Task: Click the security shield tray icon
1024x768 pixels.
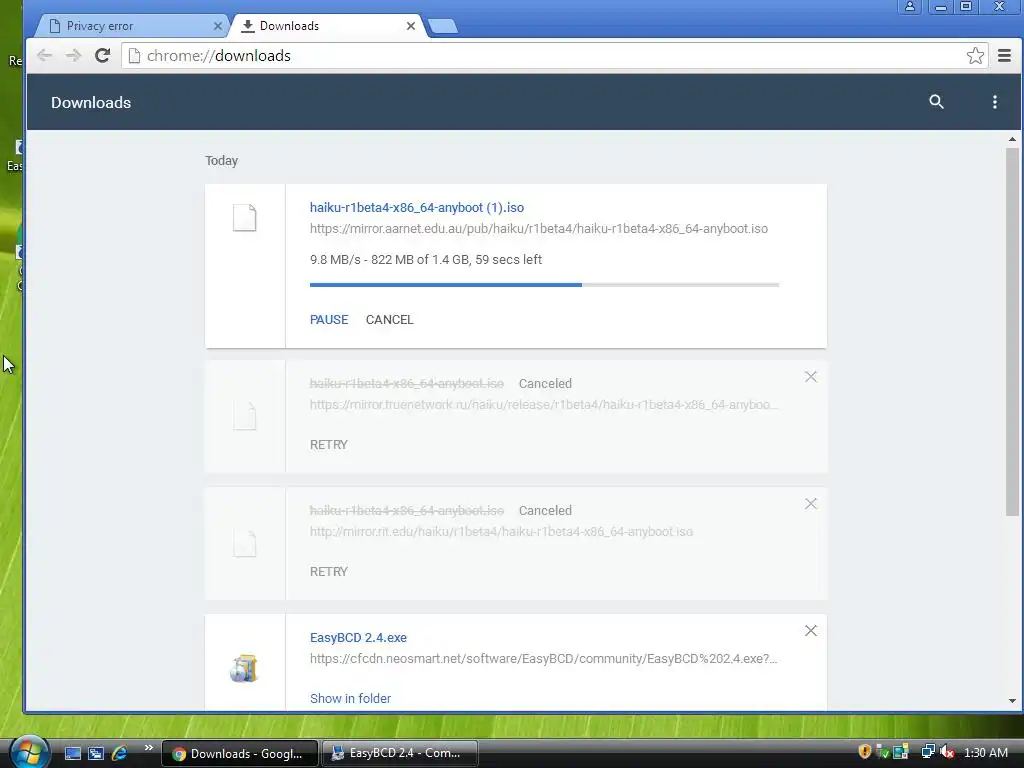Action: 865,752
